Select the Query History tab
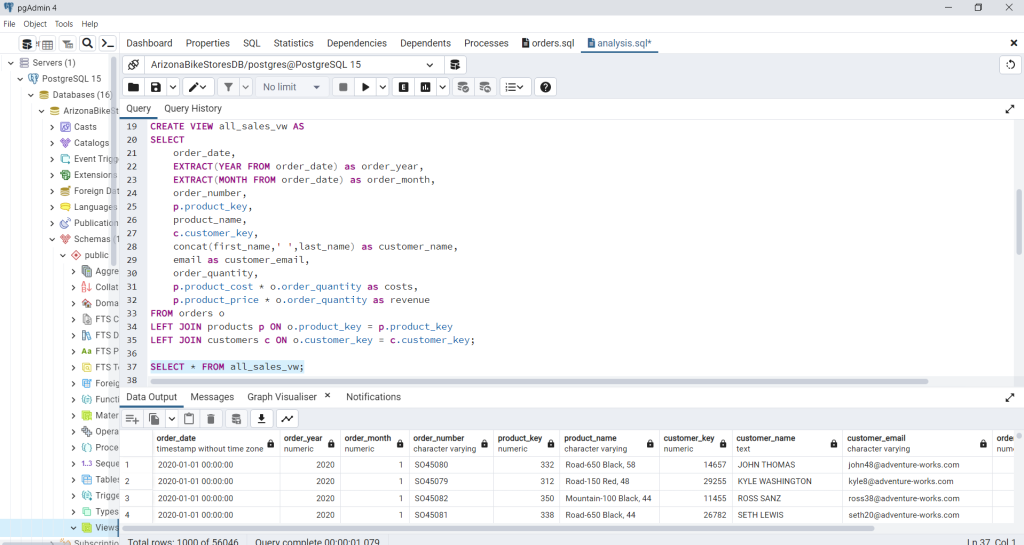The image size is (1024, 545). 193,108
